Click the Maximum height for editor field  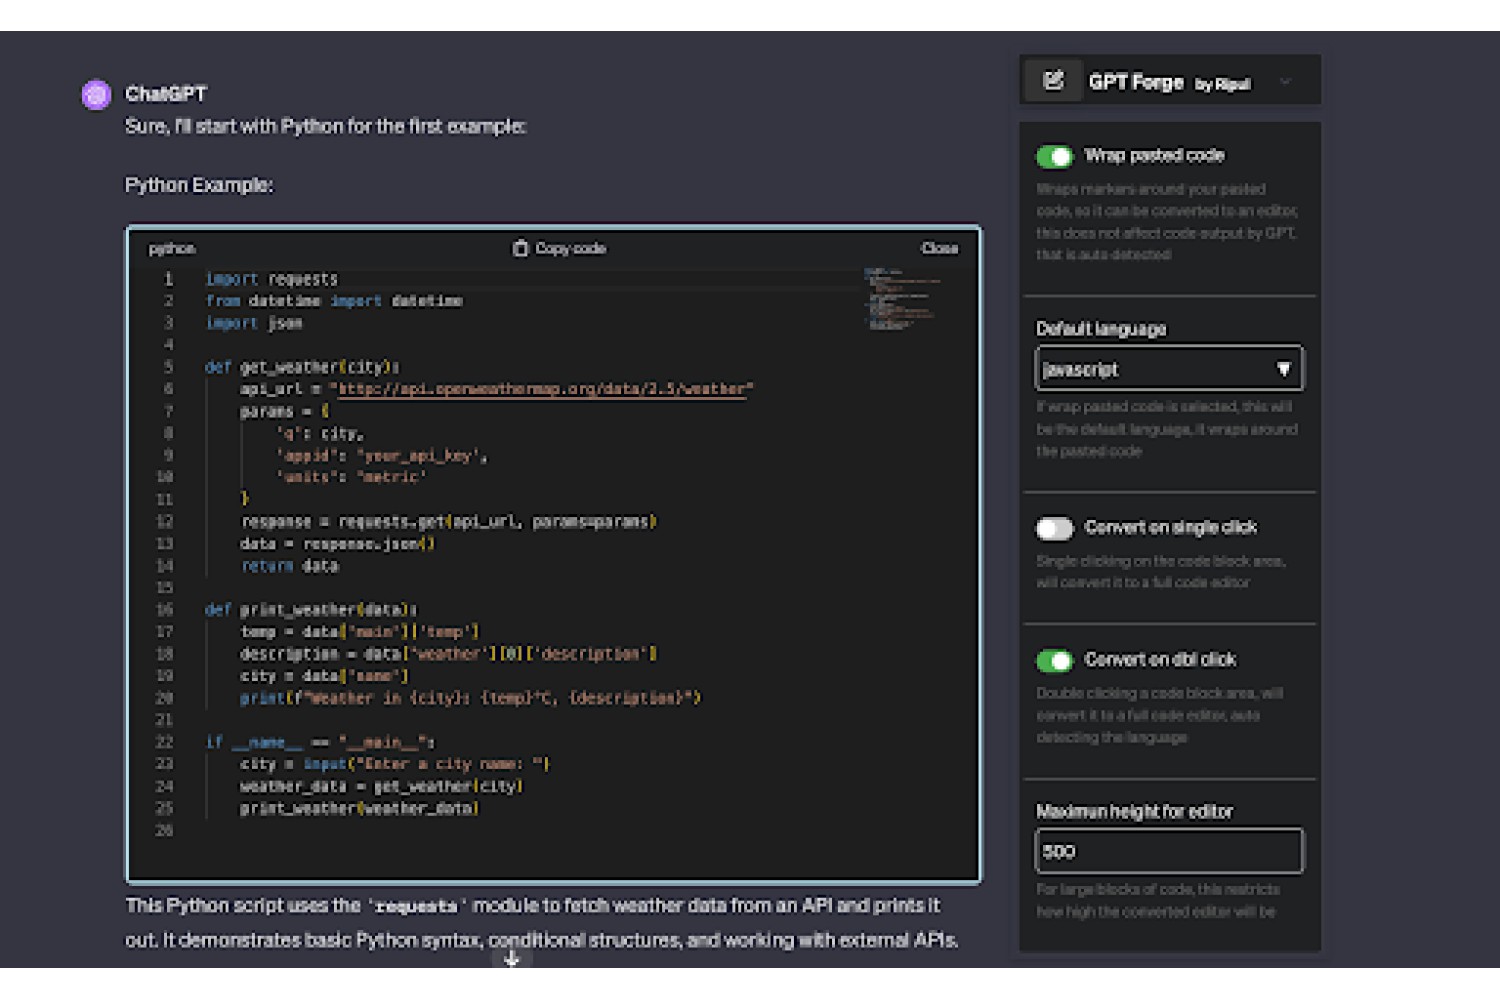point(1169,851)
